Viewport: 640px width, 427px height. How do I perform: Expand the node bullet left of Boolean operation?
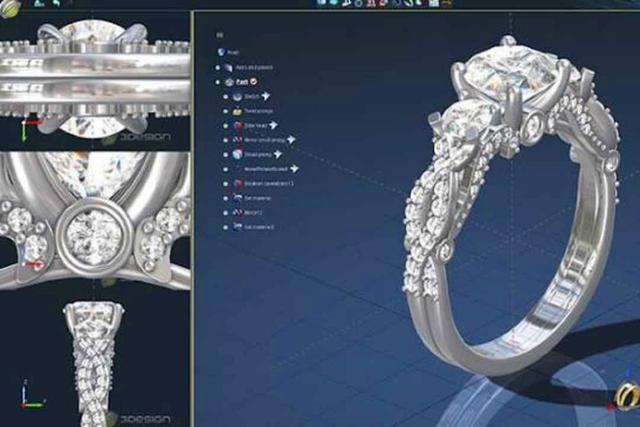pyautogui.click(x=224, y=184)
